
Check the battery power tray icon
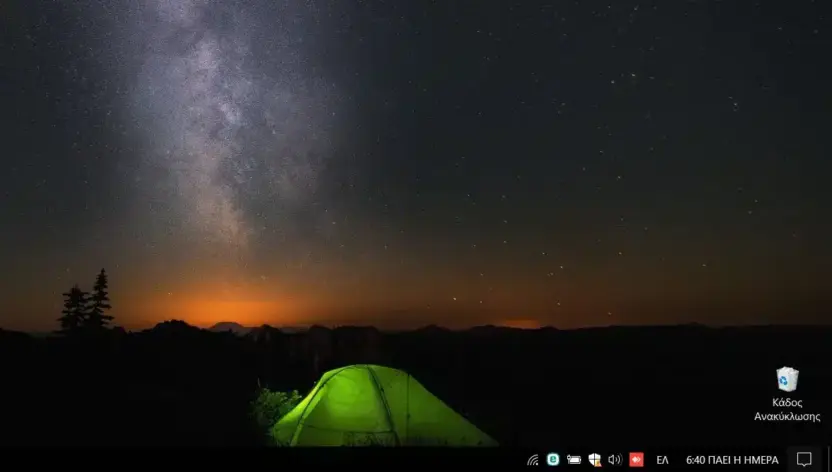pyautogui.click(x=574, y=459)
